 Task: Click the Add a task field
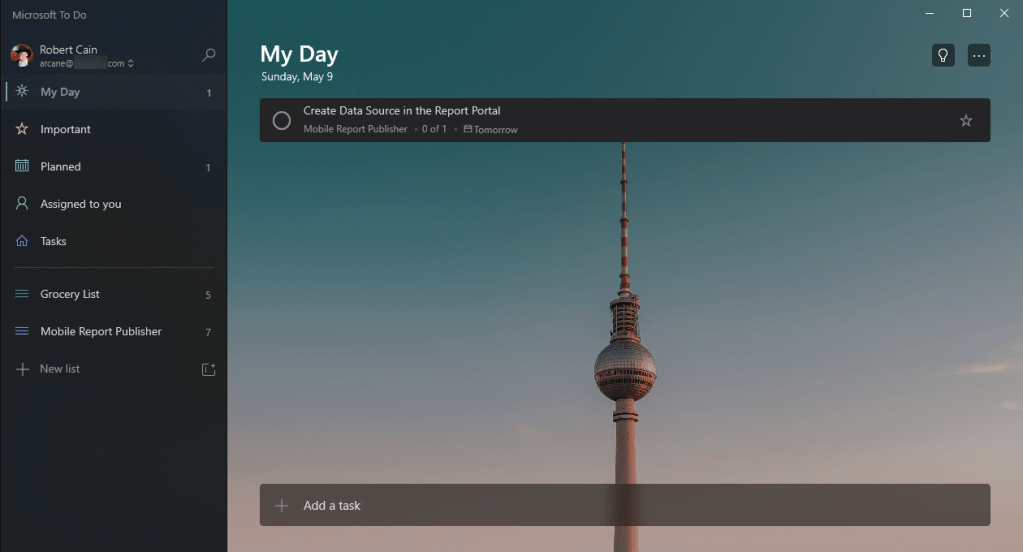tap(624, 505)
